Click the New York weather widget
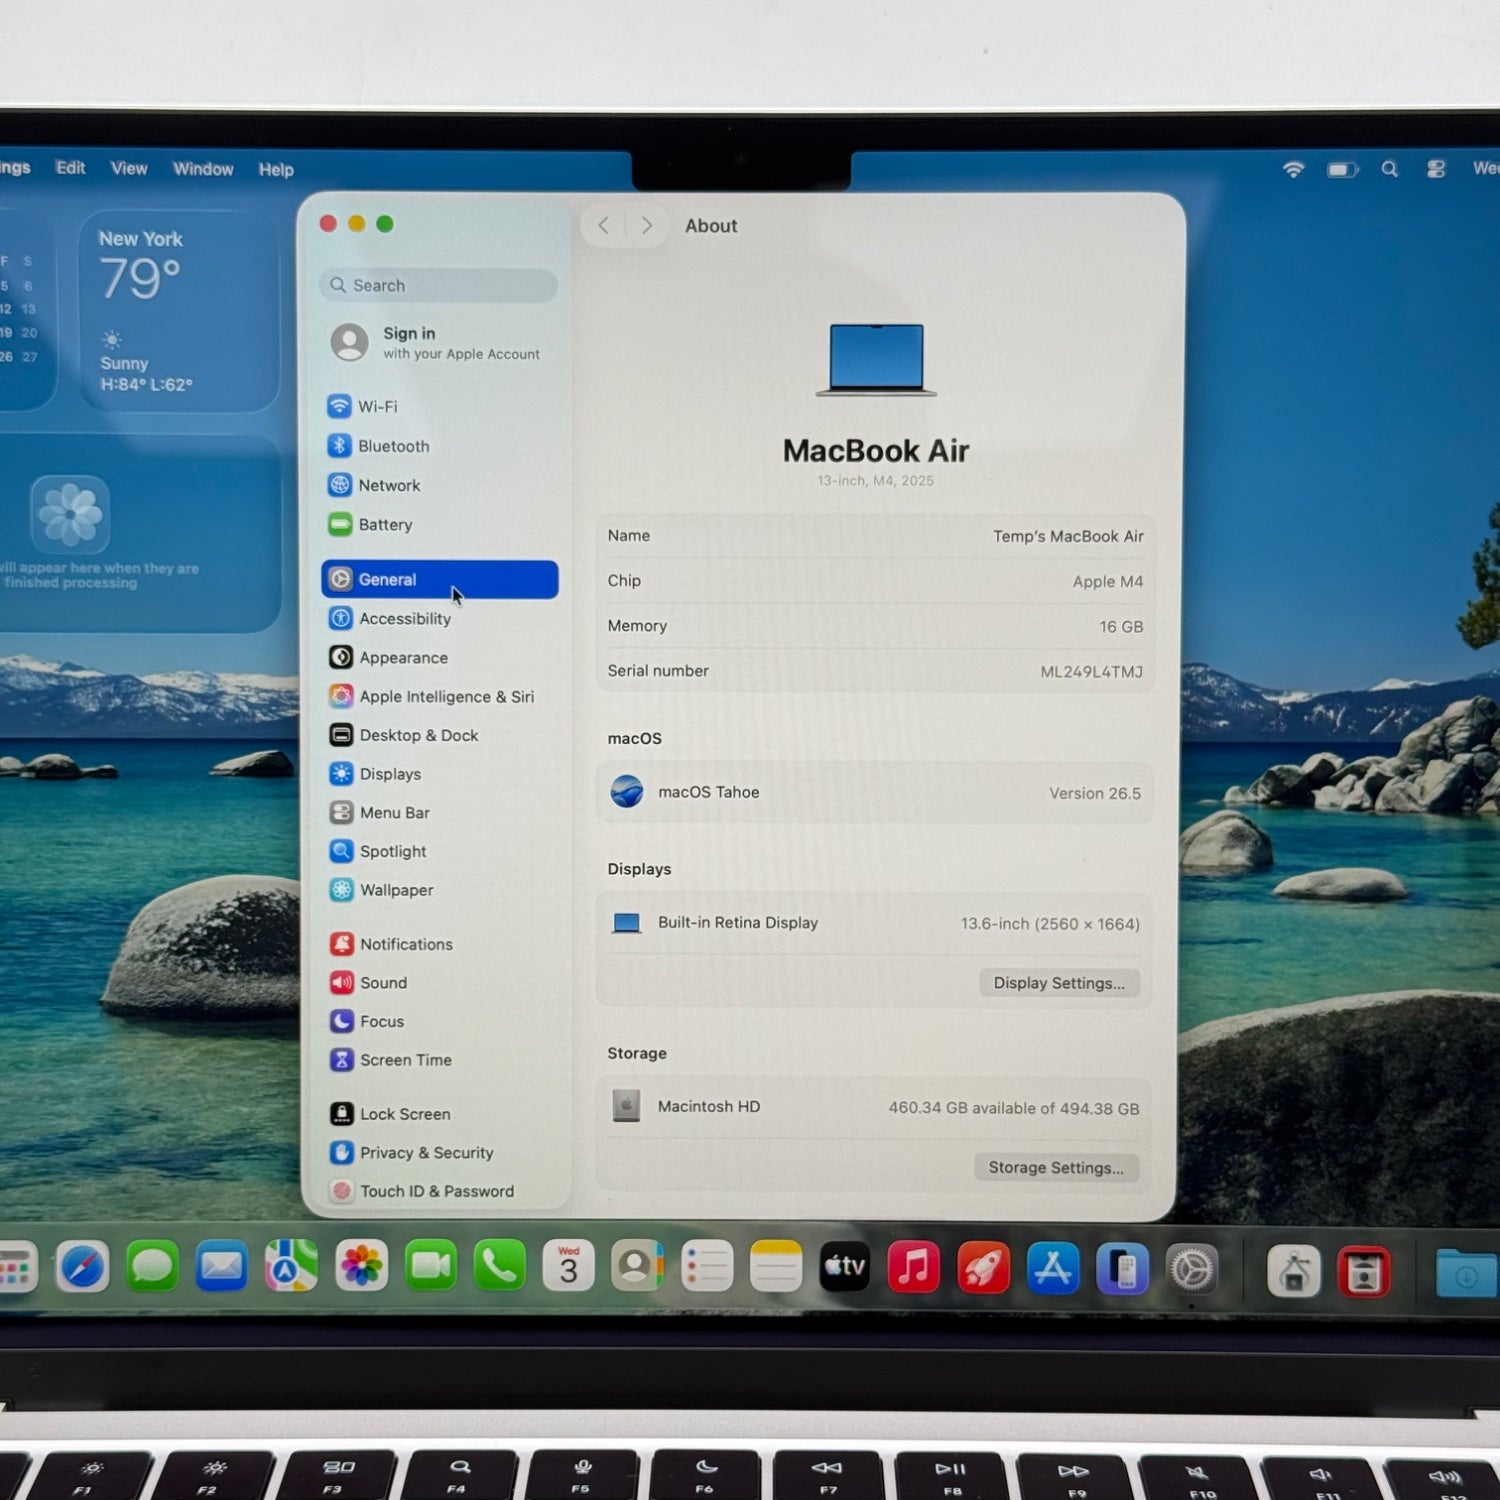The height and width of the screenshot is (1500, 1500). [178, 311]
